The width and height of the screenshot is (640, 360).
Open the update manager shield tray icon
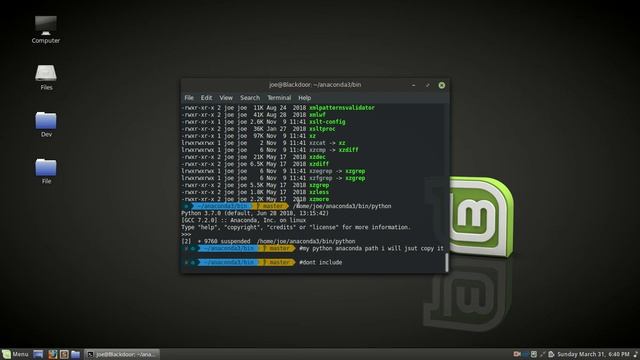pyautogui.click(x=534, y=354)
